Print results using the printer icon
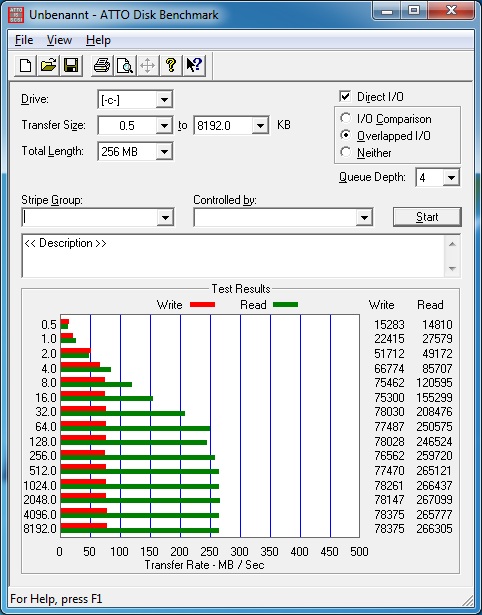The width and height of the screenshot is (482, 615). point(102,65)
